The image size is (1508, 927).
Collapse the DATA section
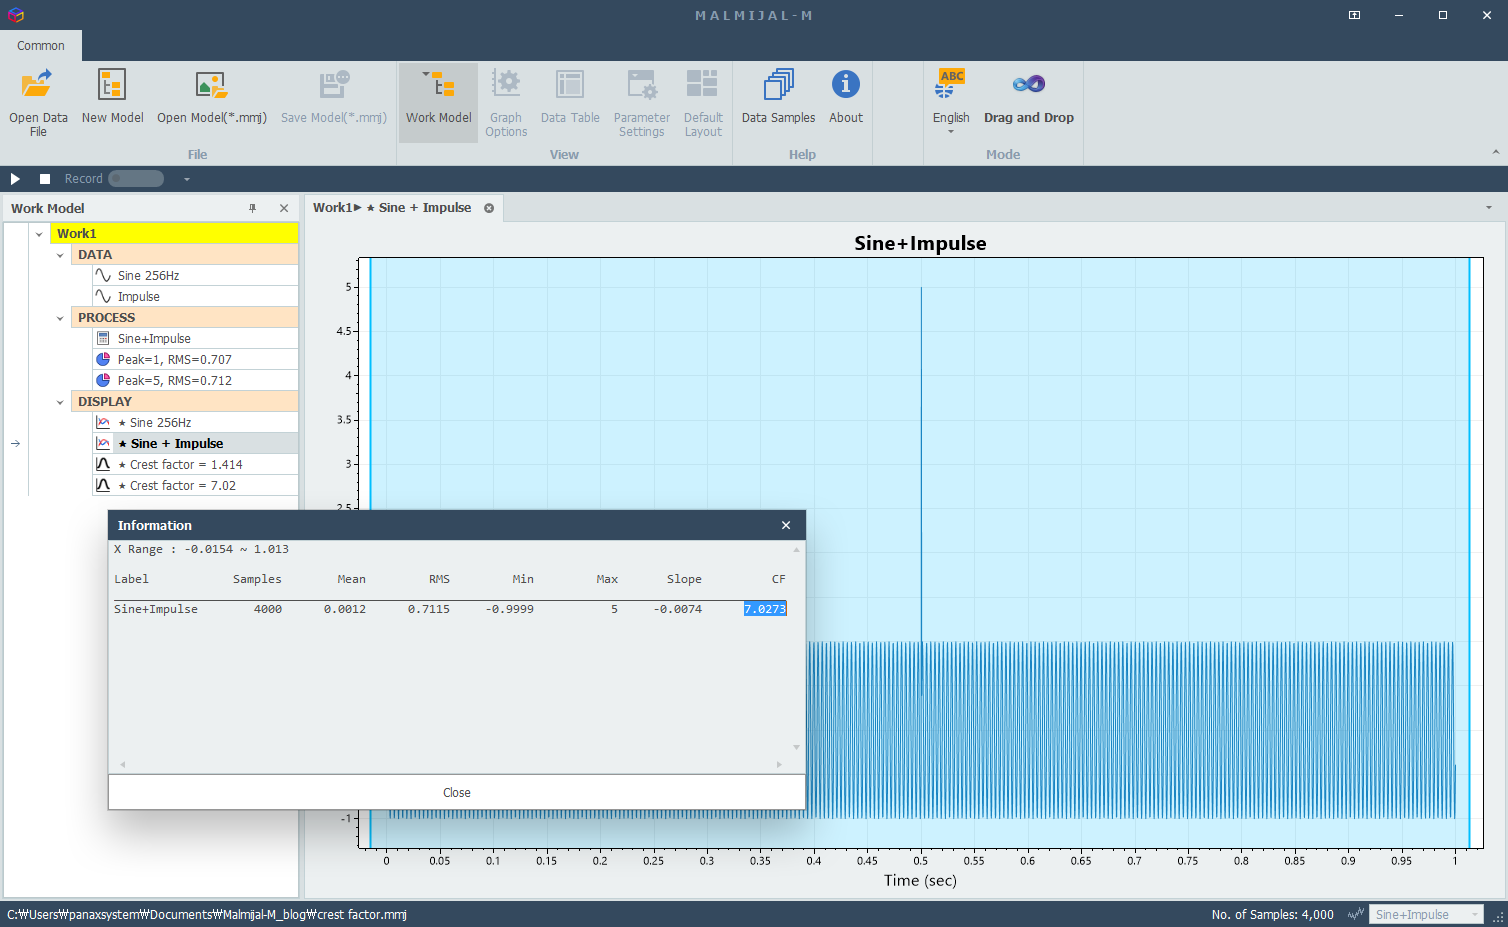[x=60, y=255]
